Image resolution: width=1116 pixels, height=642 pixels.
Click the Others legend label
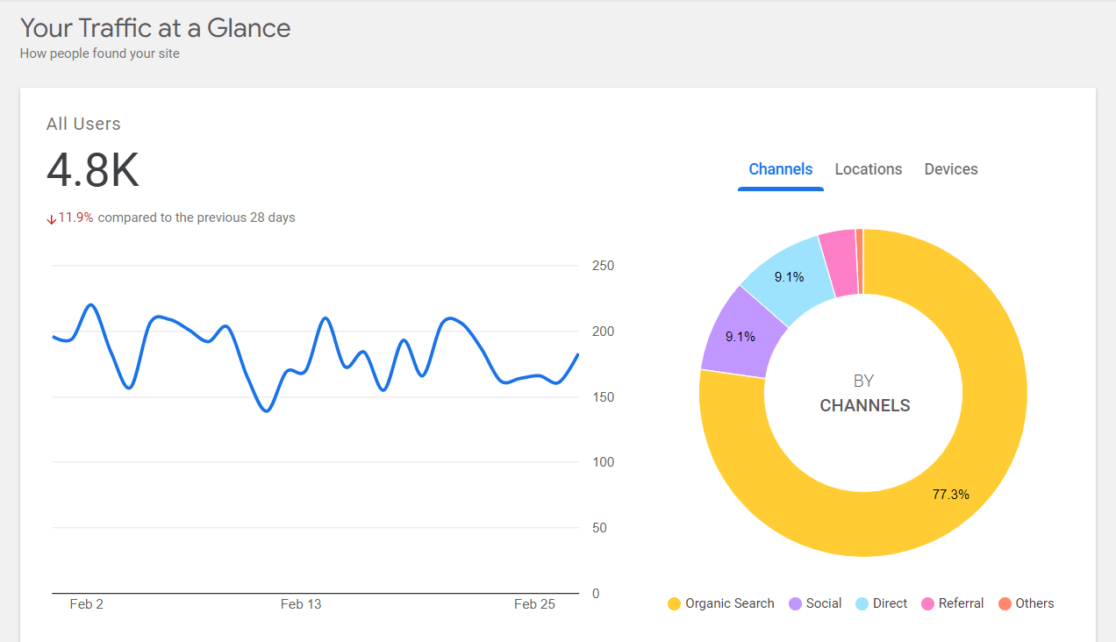[1034, 604]
